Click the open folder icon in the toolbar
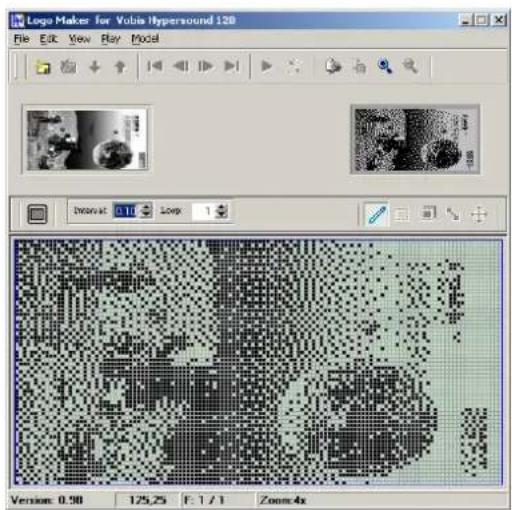The width and height of the screenshot is (512, 510). tap(43, 67)
